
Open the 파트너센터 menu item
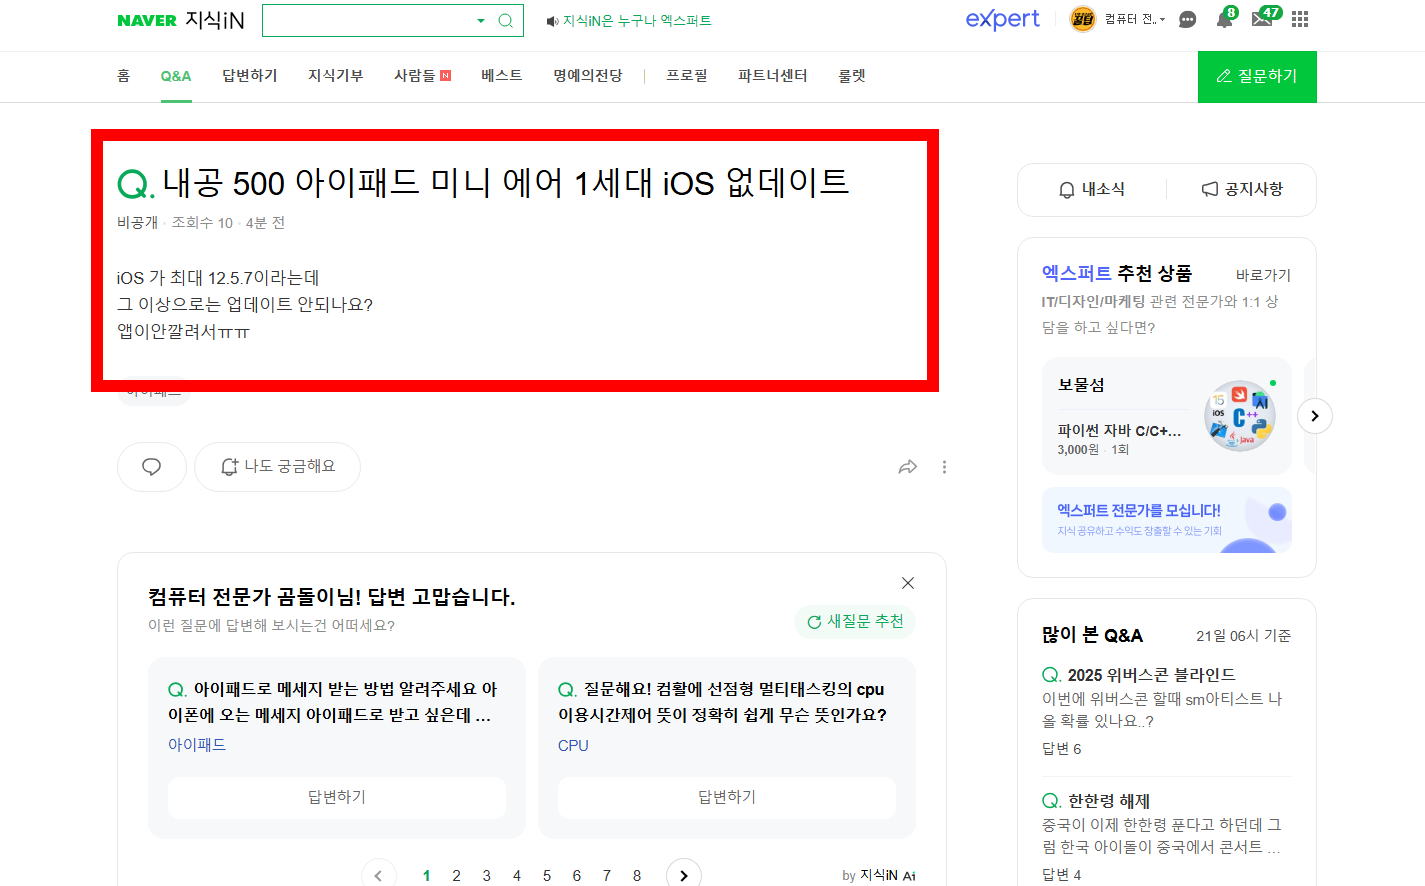pyautogui.click(x=772, y=76)
